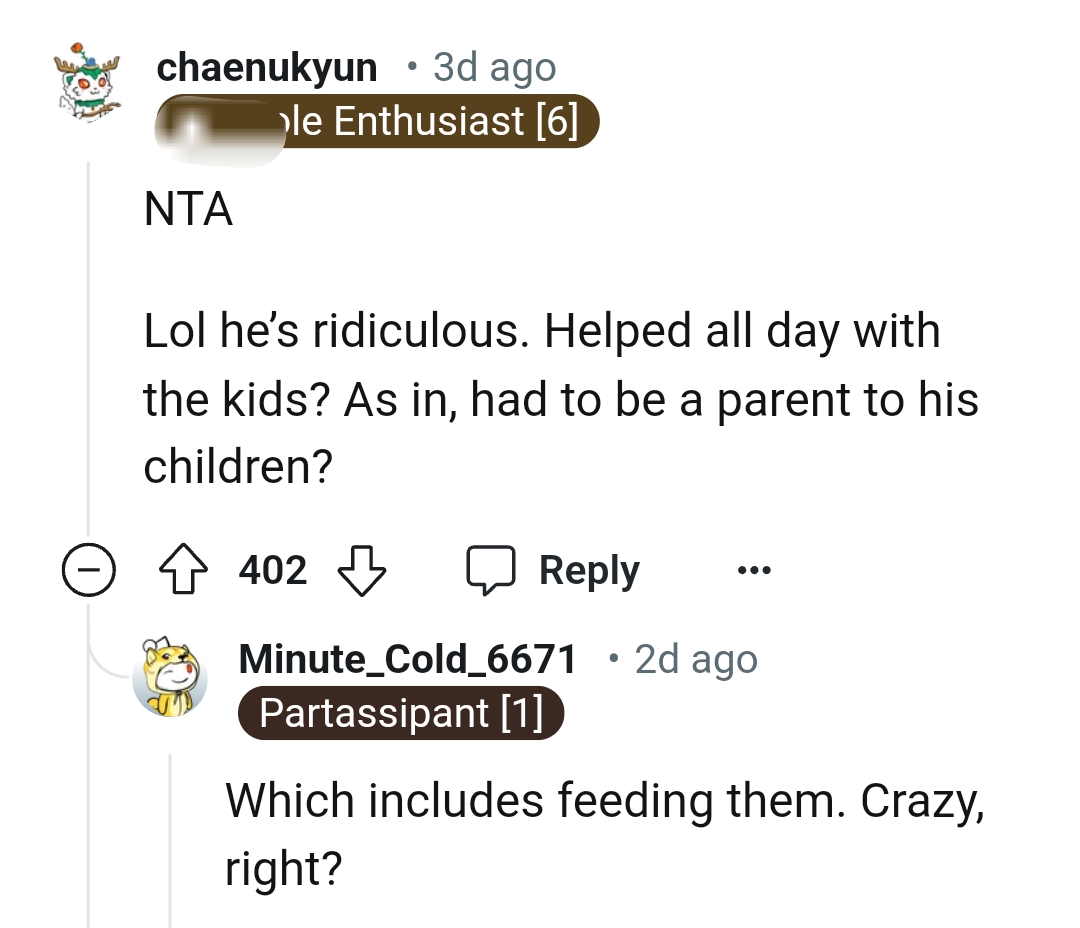This screenshot has height=928, width=1080.
Task: Click chaenukyun's dragon-cat avatar
Action: [x=85, y=85]
